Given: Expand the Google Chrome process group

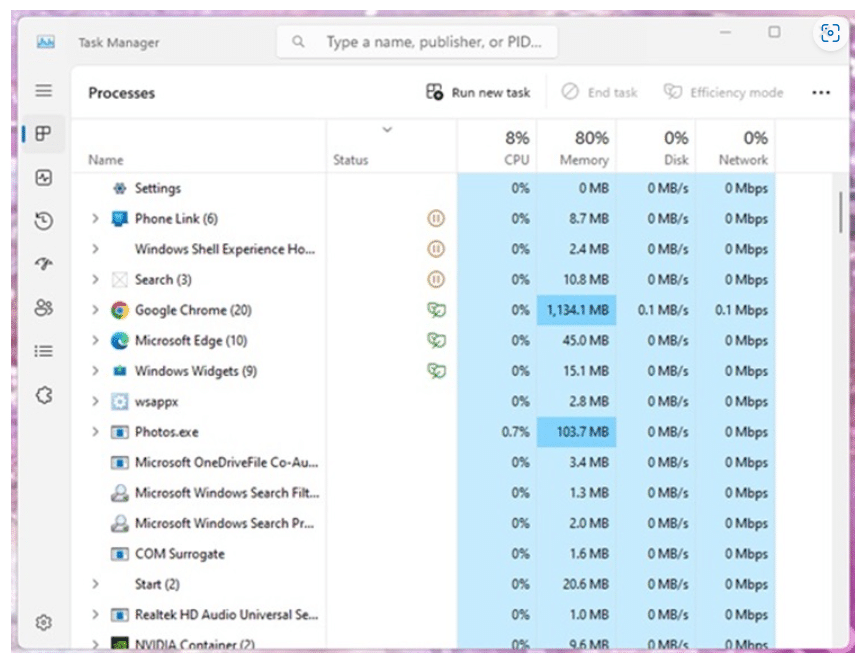Looking at the screenshot, I should (x=95, y=310).
